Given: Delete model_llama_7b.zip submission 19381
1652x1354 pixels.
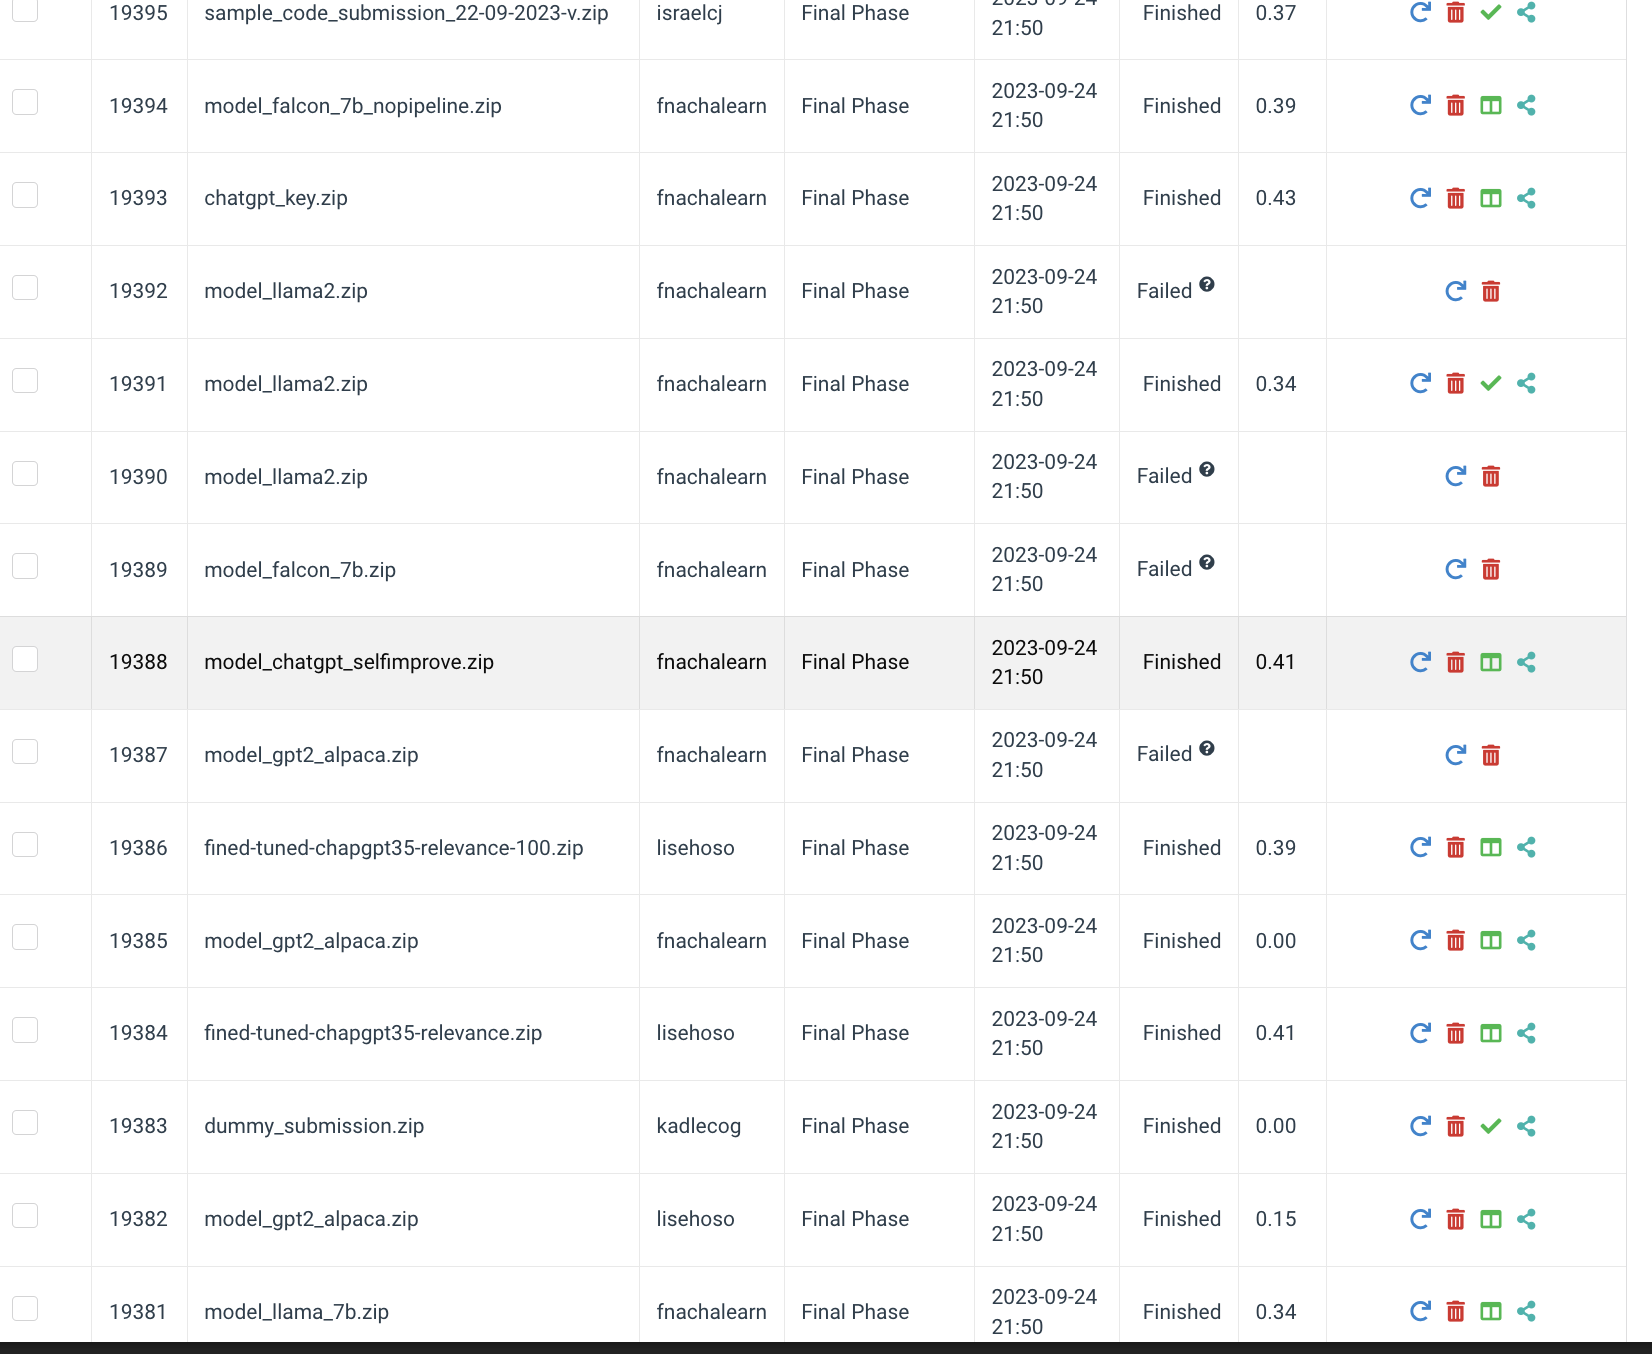Looking at the screenshot, I should coord(1455,1311).
